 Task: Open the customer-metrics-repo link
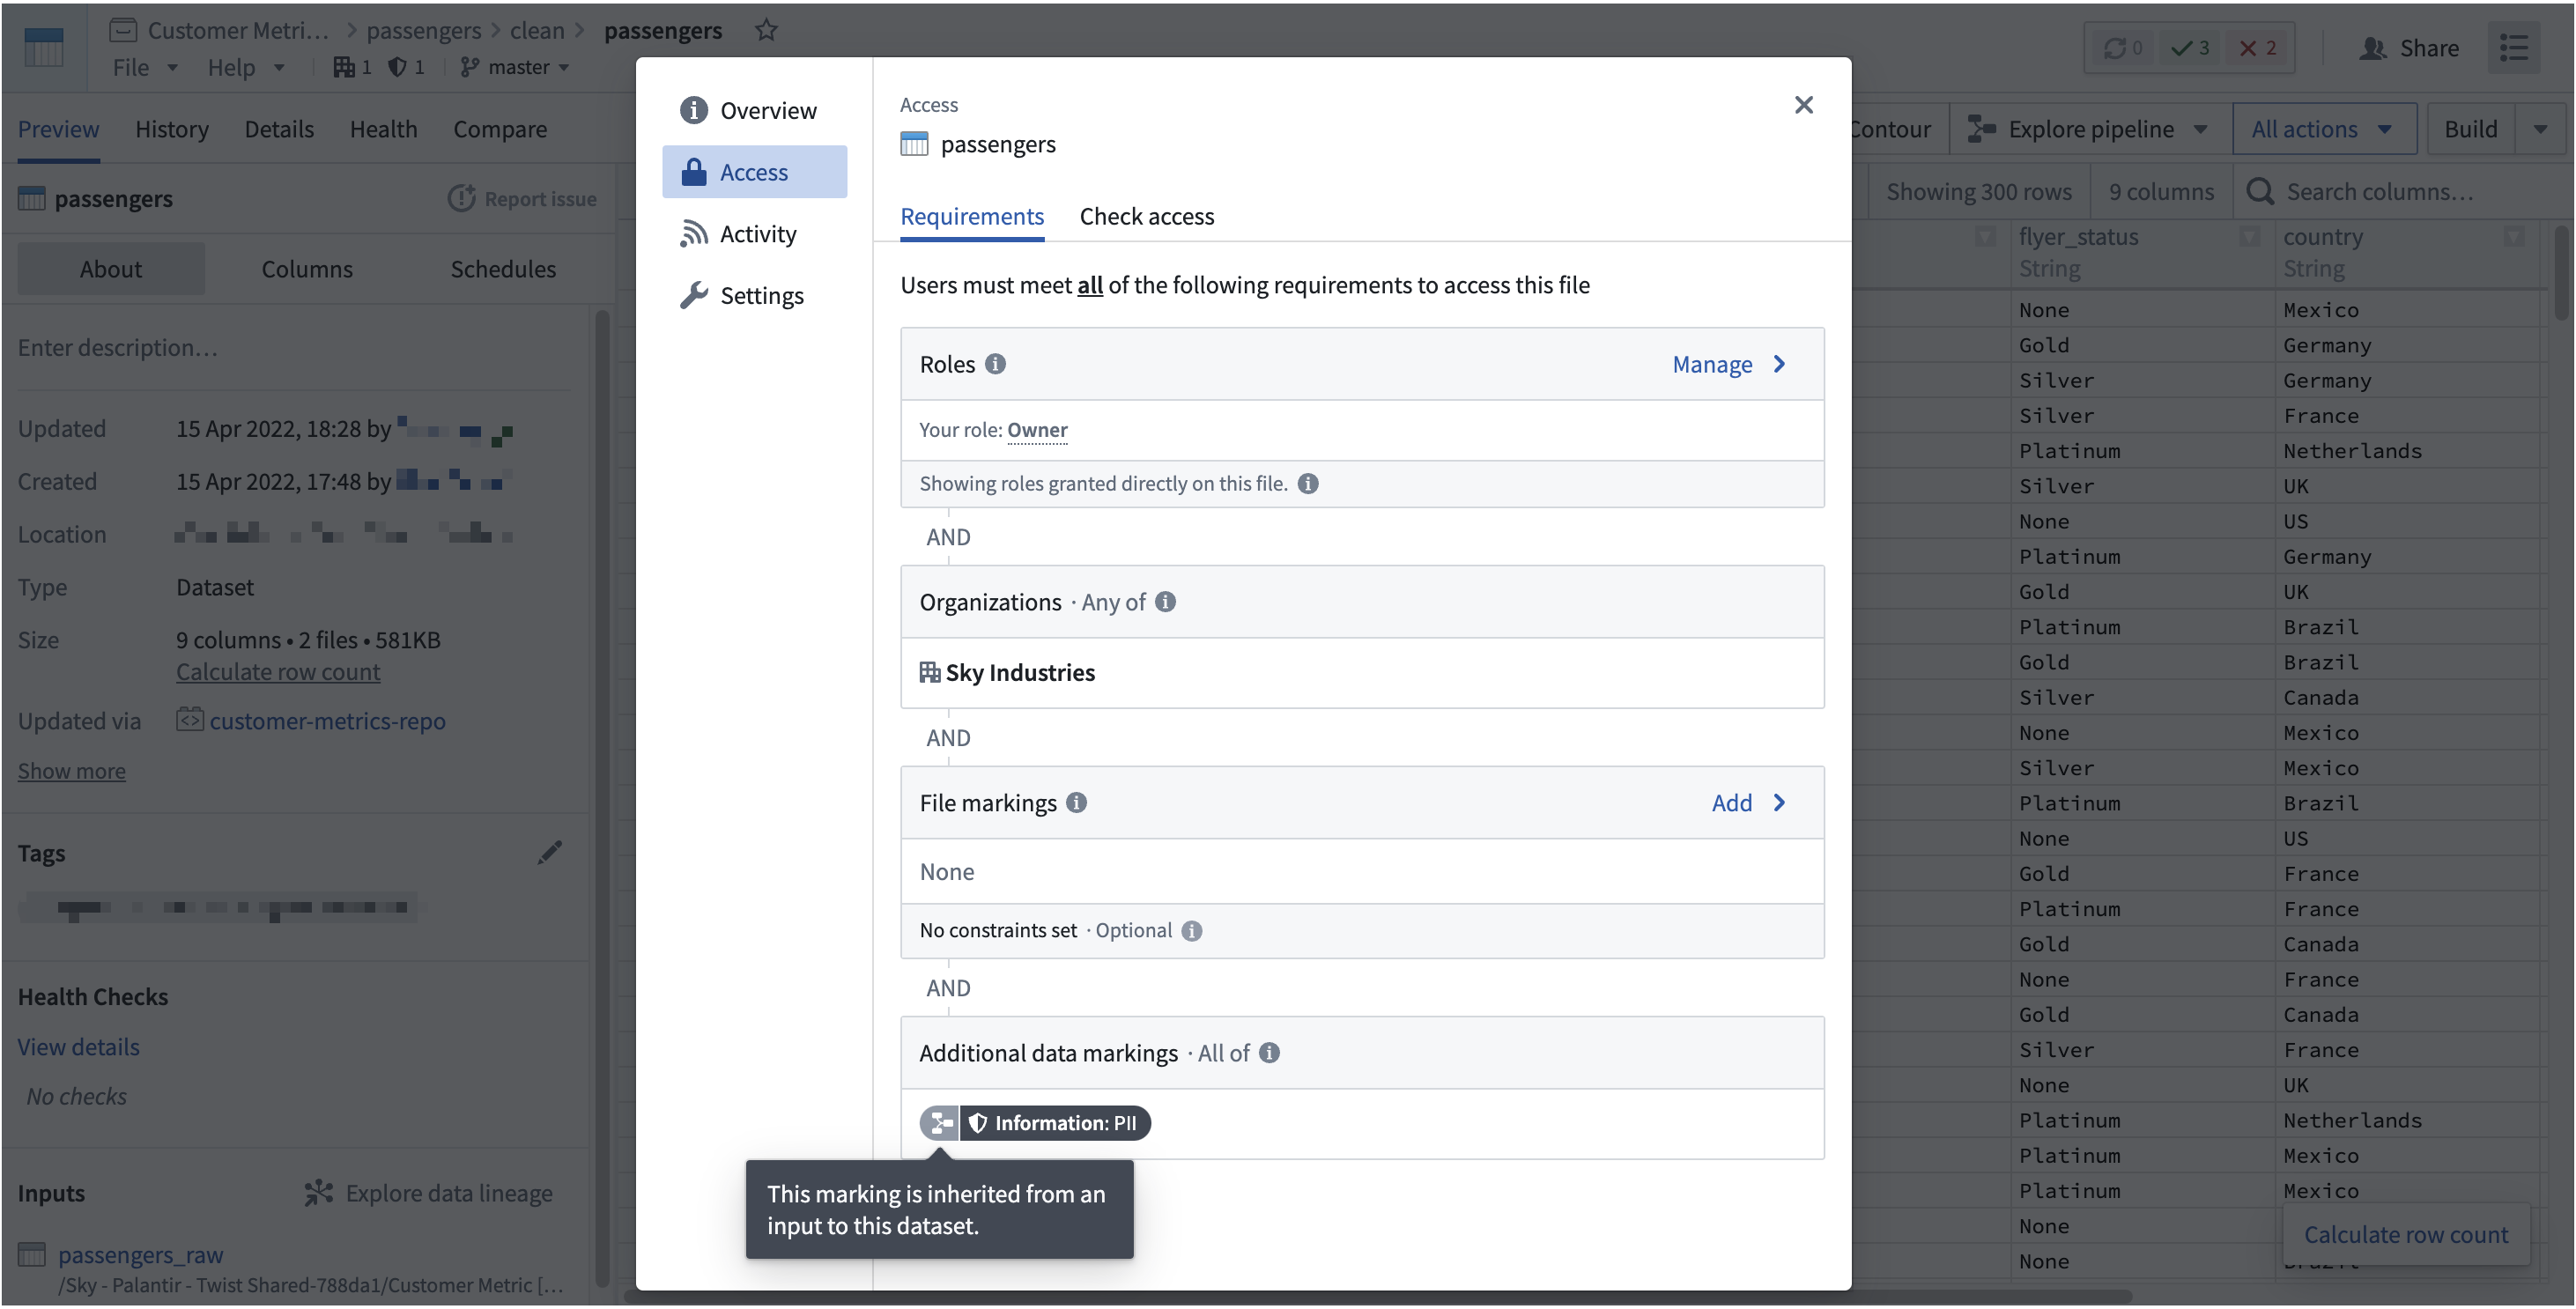tap(327, 721)
